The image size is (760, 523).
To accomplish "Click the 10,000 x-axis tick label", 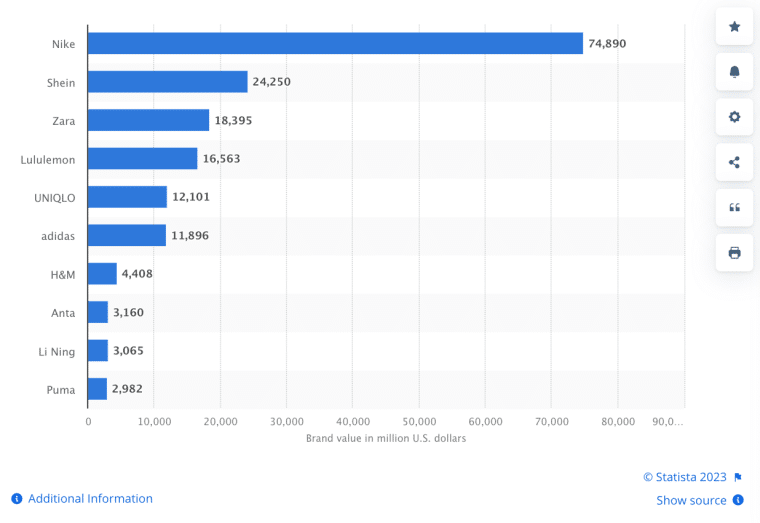I will (154, 422).
